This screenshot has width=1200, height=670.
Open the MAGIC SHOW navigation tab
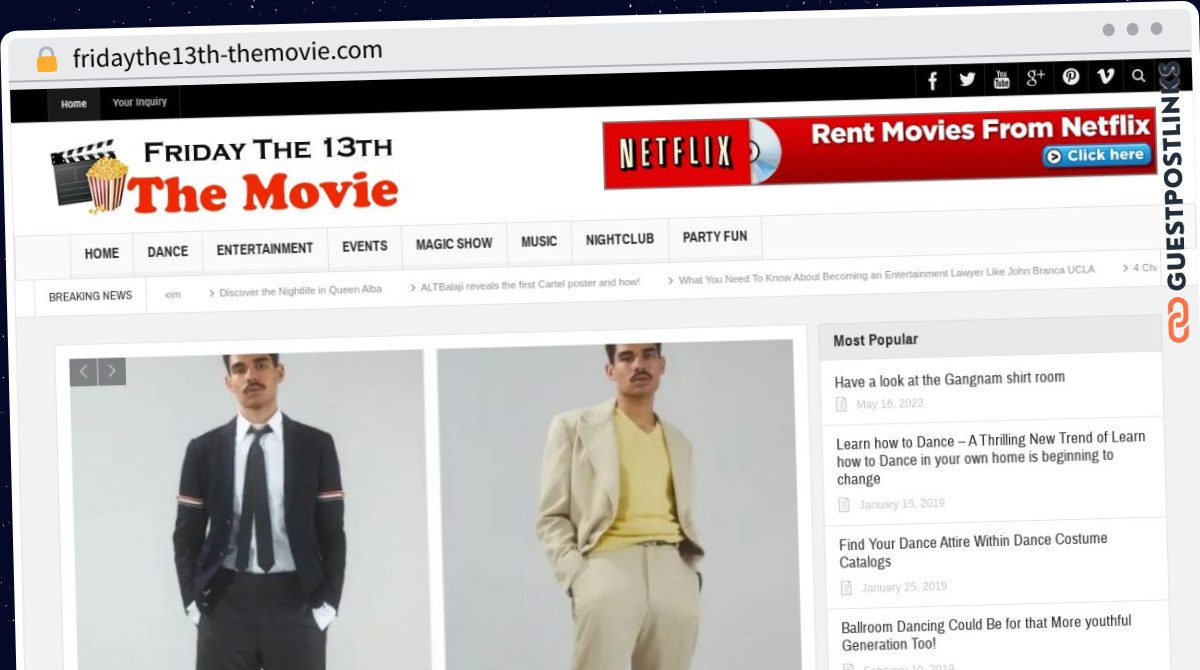(x=454, y=244)
